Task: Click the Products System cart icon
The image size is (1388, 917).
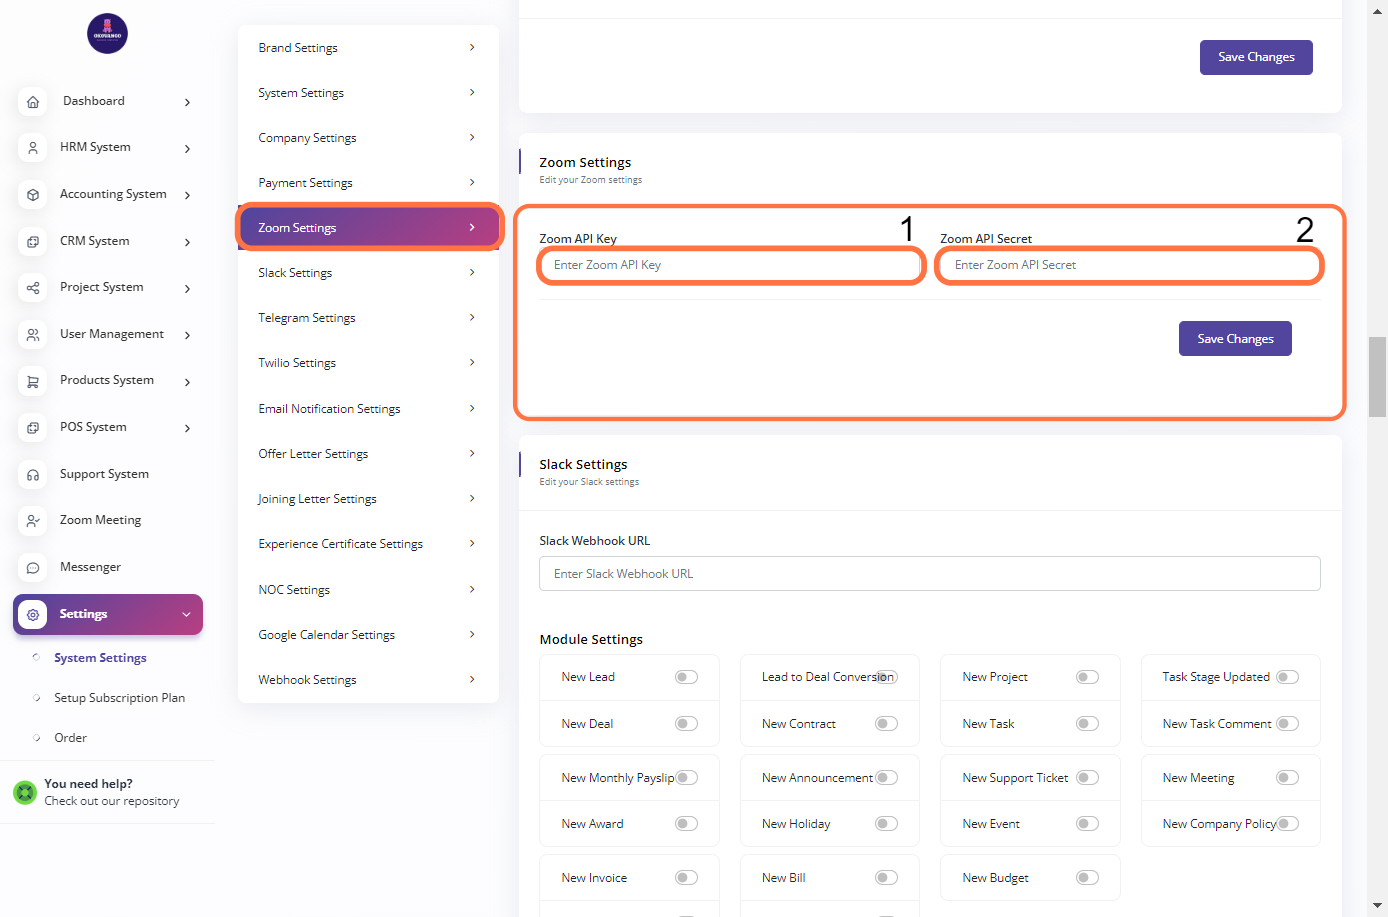Action: (33, 381)
